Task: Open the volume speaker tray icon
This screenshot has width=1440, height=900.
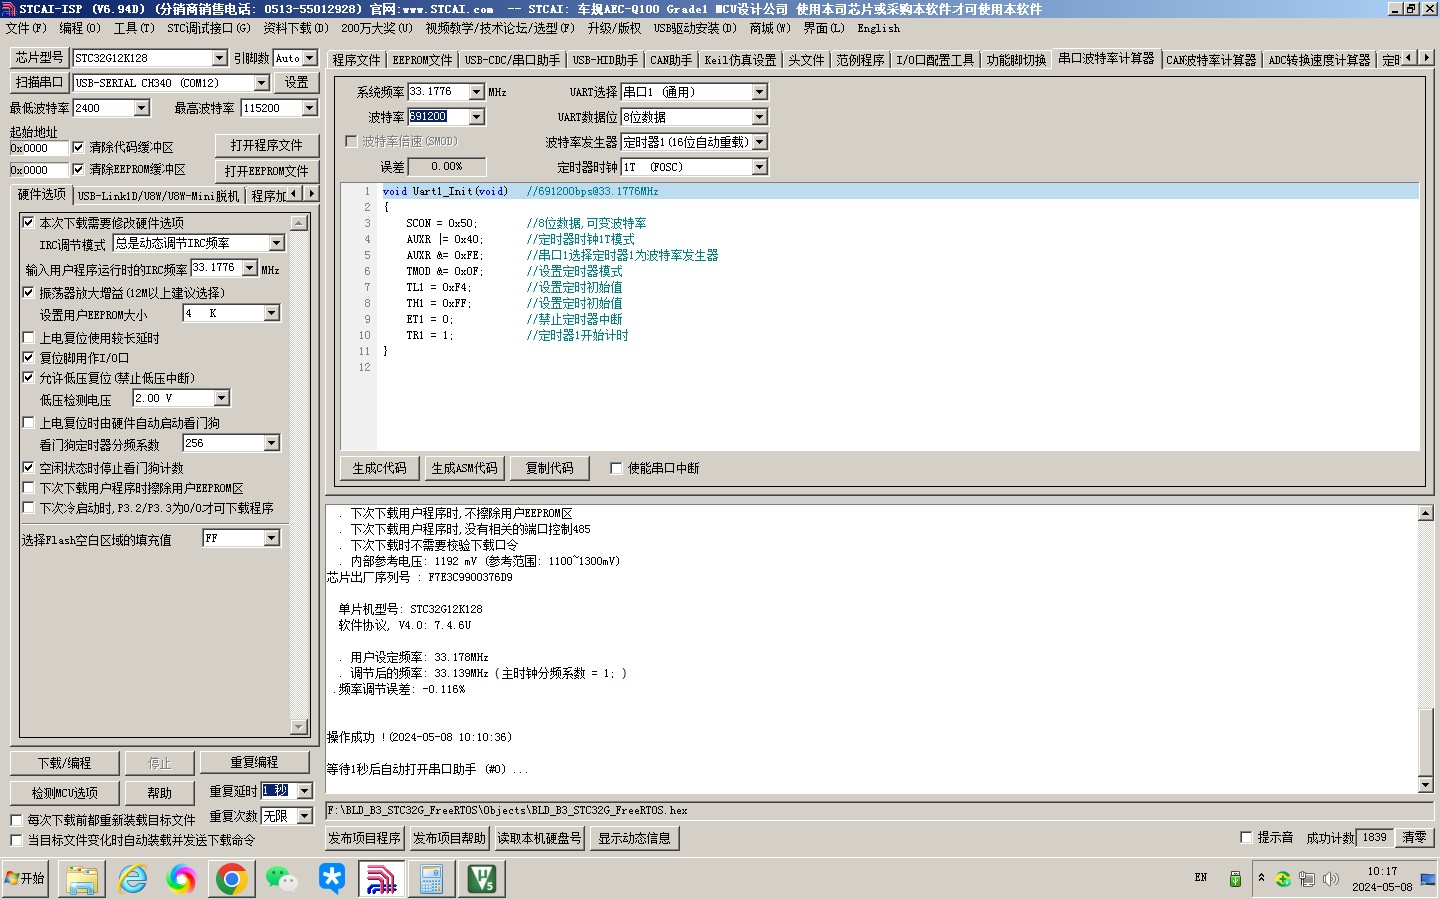Action: (1330, 879)
